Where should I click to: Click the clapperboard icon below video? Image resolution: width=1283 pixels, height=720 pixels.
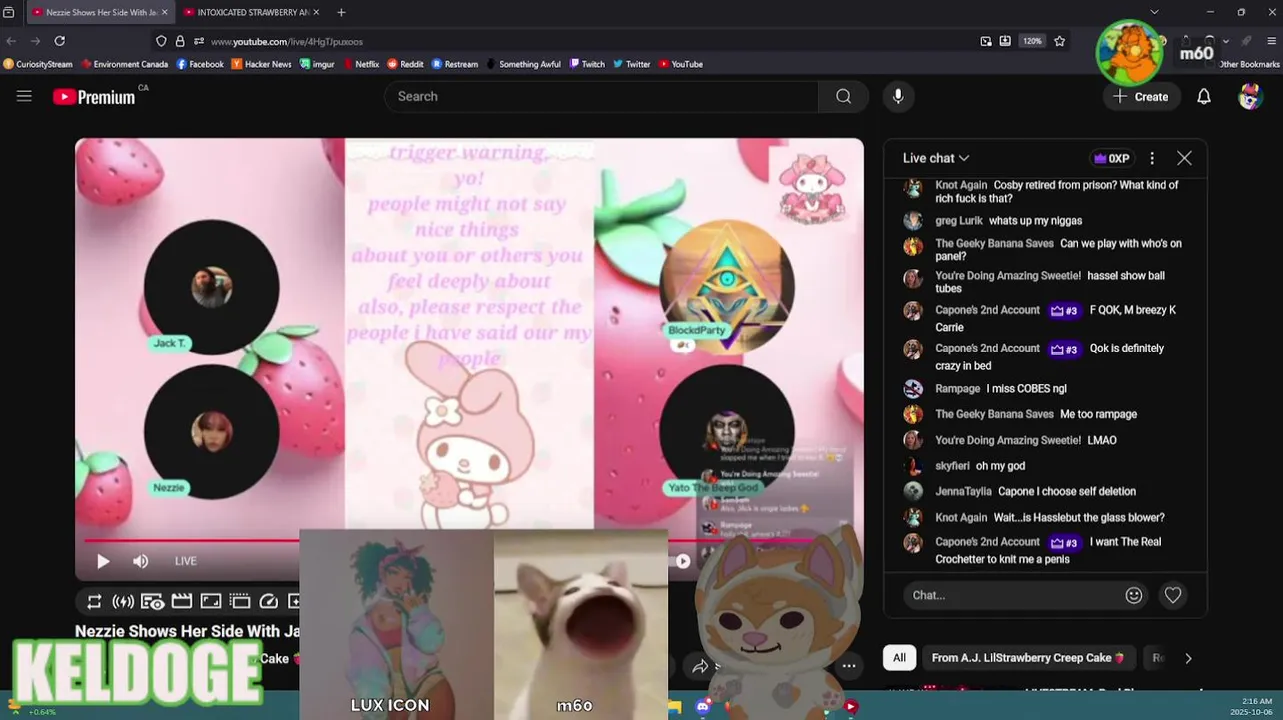[181, 601]
